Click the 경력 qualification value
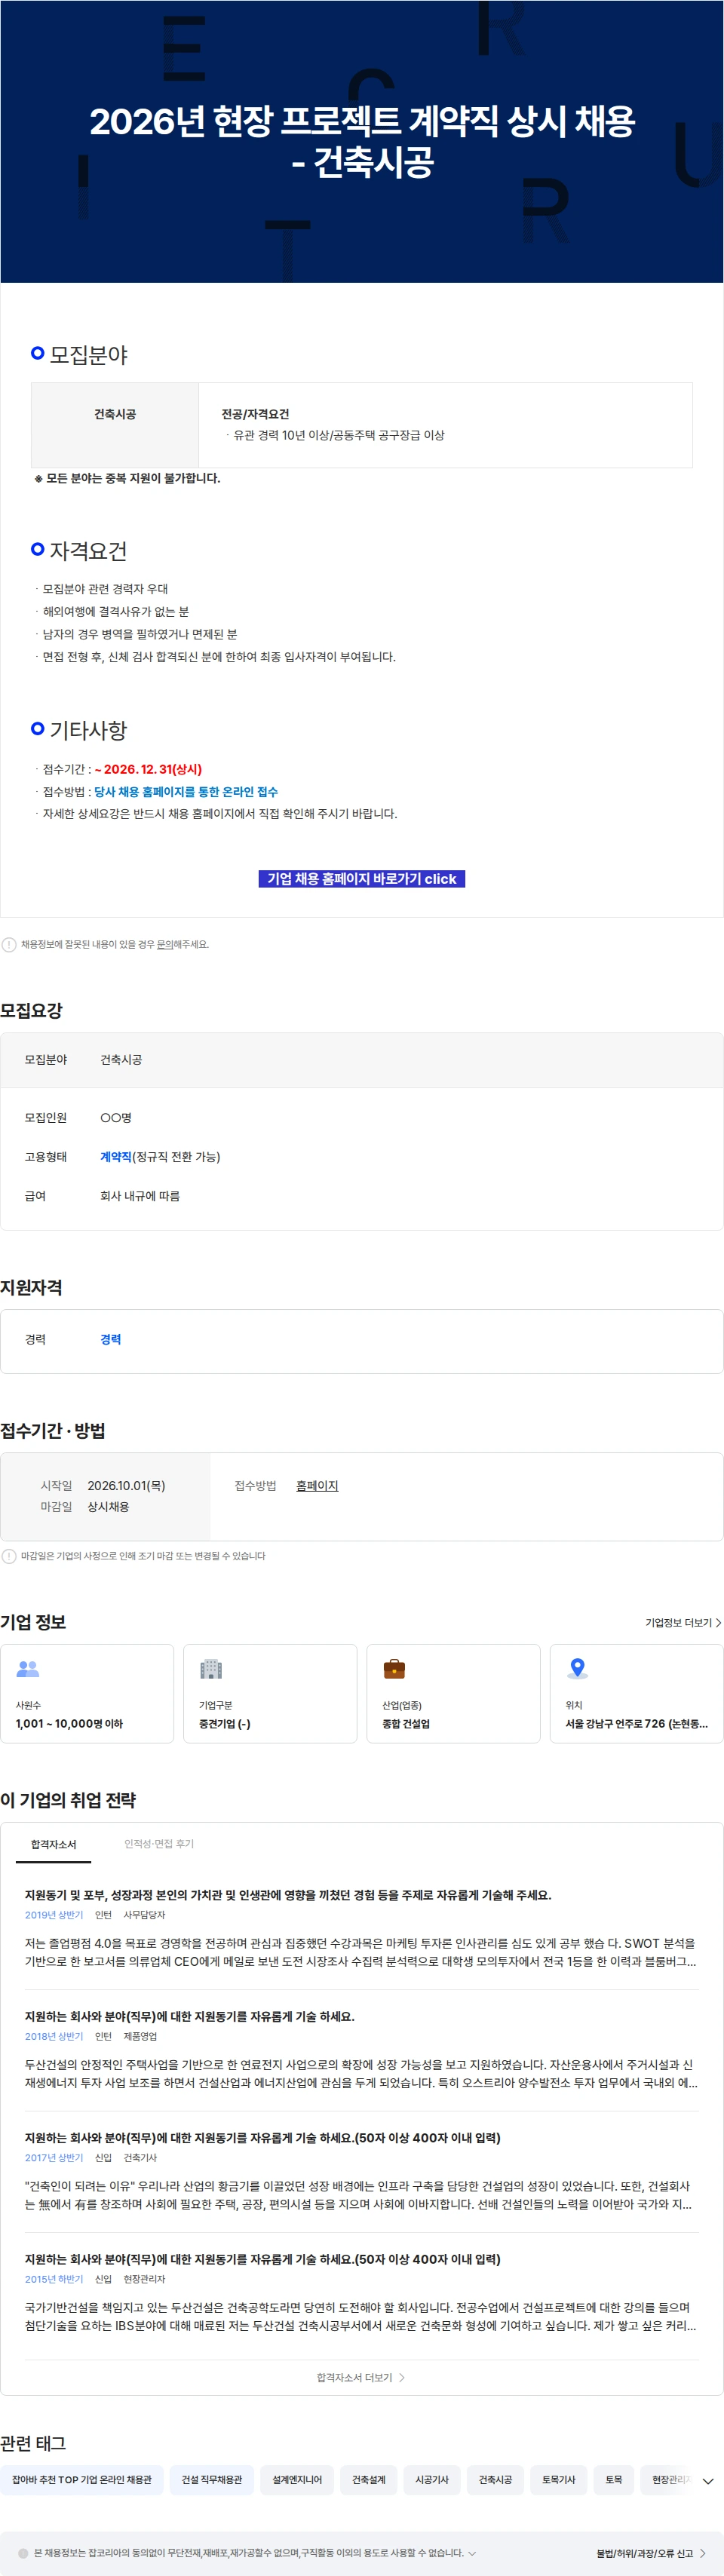The width and height of the screenshot is (724, 2576). pos(110,1339)
